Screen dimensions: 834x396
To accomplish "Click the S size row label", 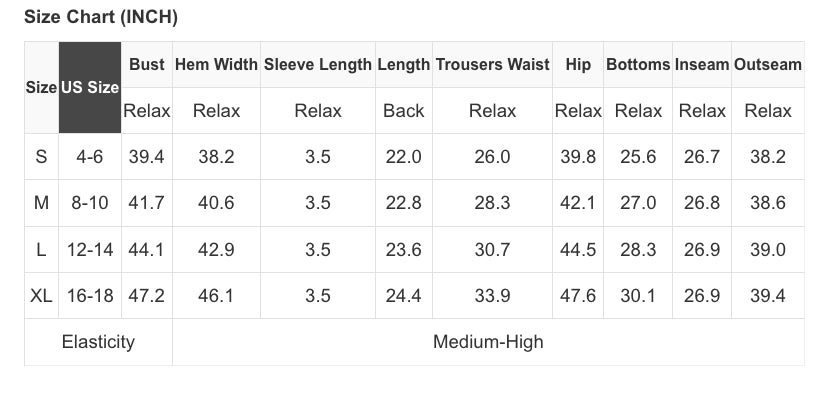I will point(41,157).
